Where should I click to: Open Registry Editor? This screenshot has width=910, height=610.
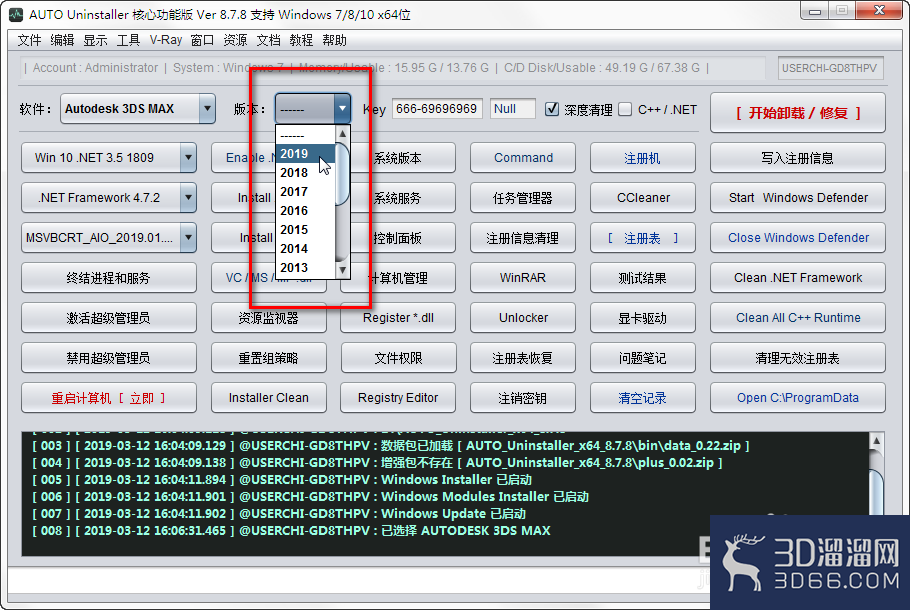(x=398, y=398)
